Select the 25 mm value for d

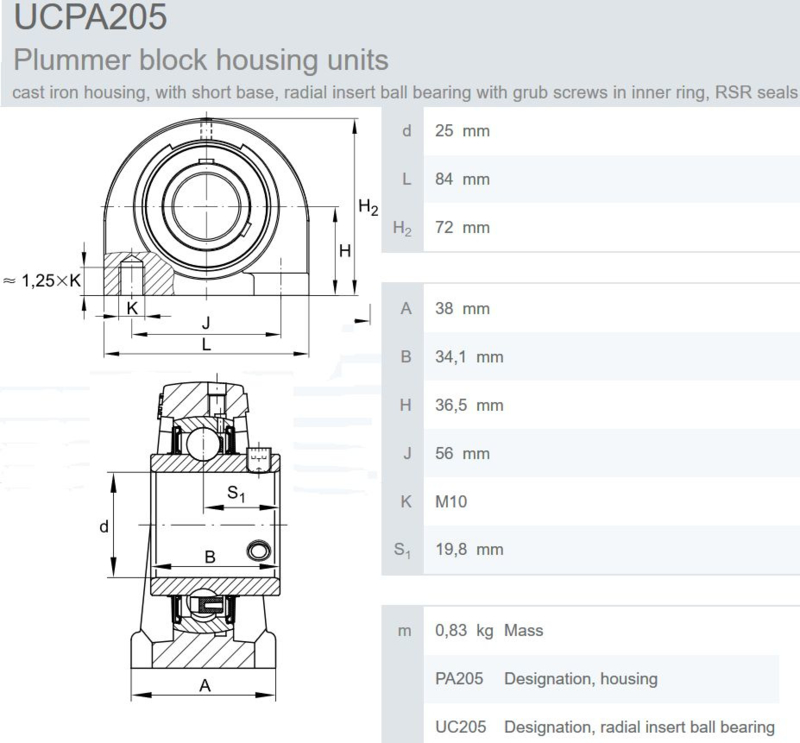462,131
